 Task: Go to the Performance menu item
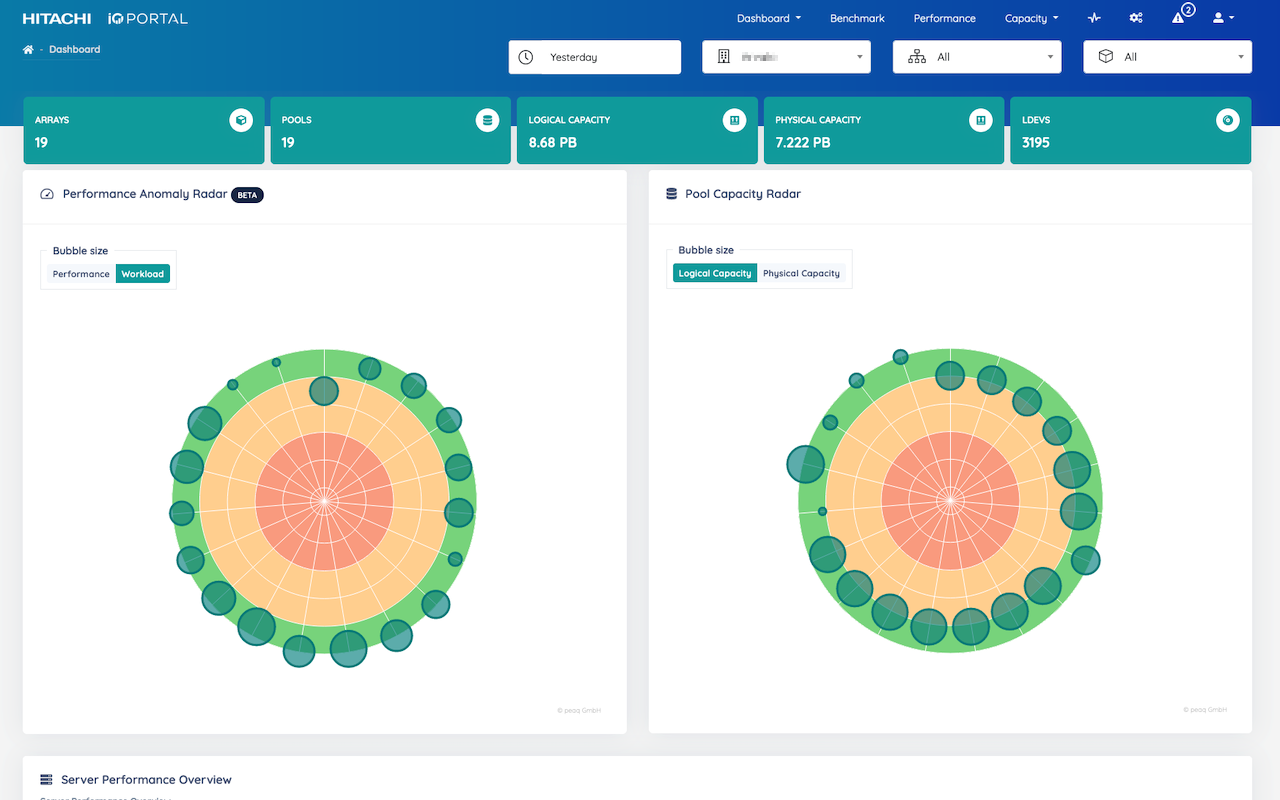[x=944, y=18]
